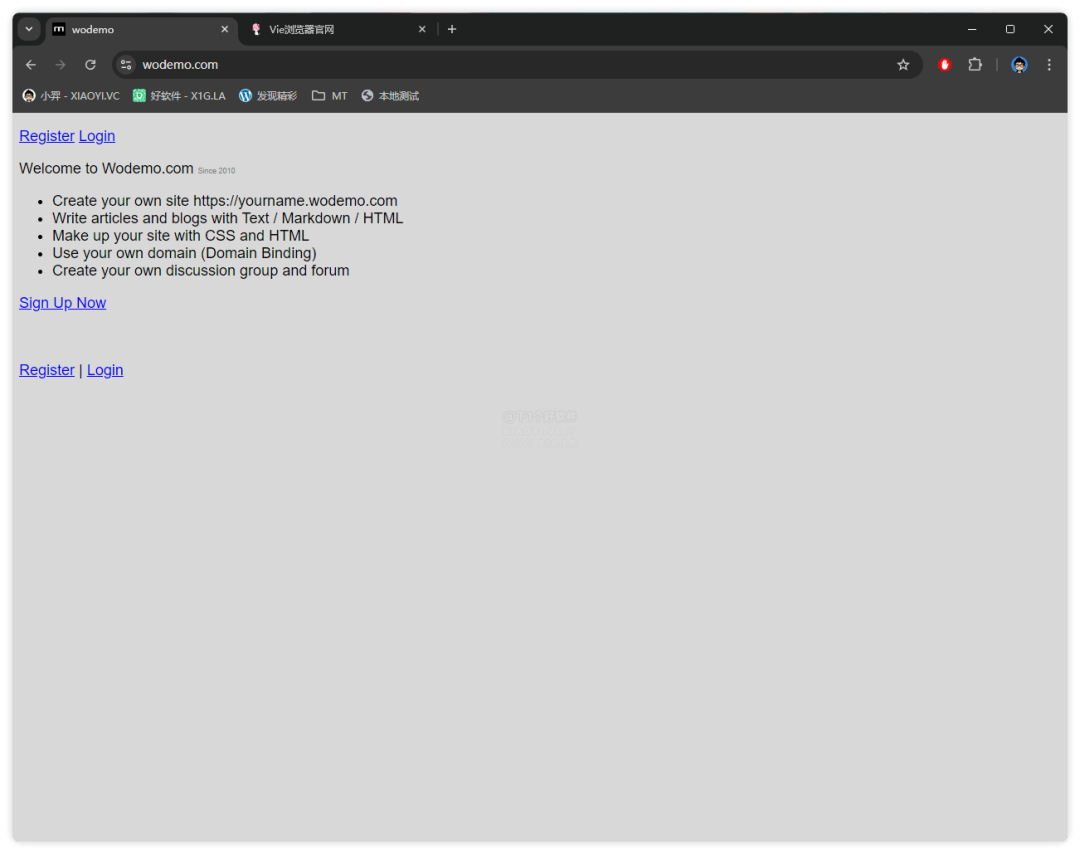Click the top Login link
The height and width of the screenshot is (854, 1080).
(x=97, y=136)
